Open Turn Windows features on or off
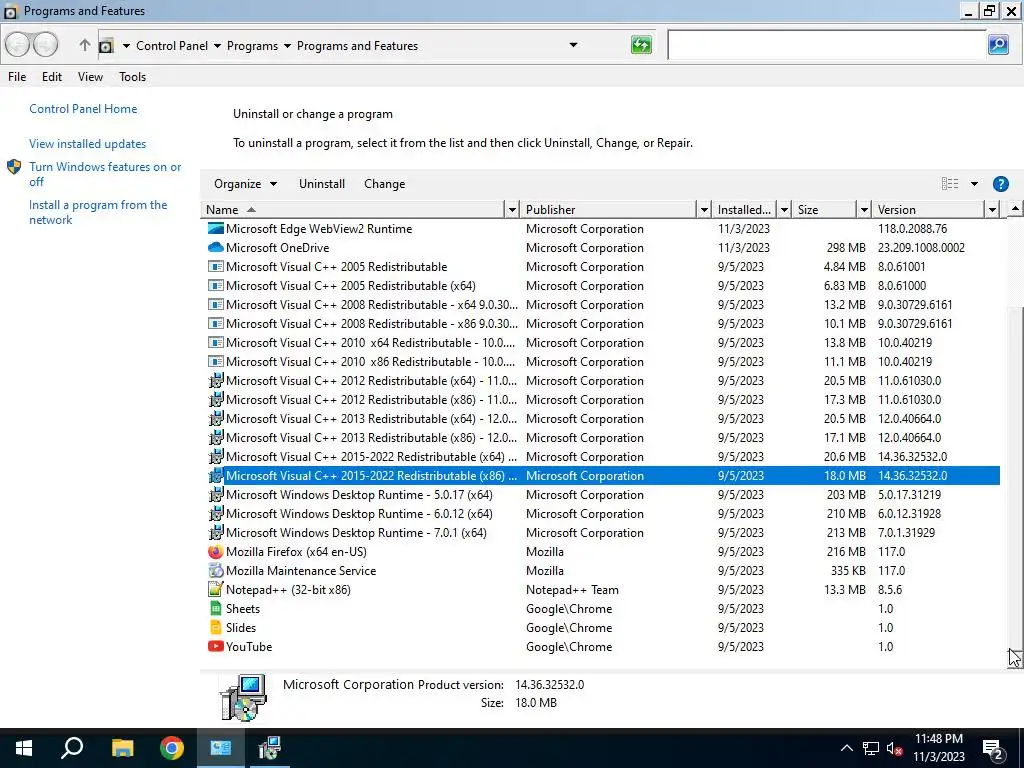The width and height of the screenshot is (1024, 768). coord(104,174)
